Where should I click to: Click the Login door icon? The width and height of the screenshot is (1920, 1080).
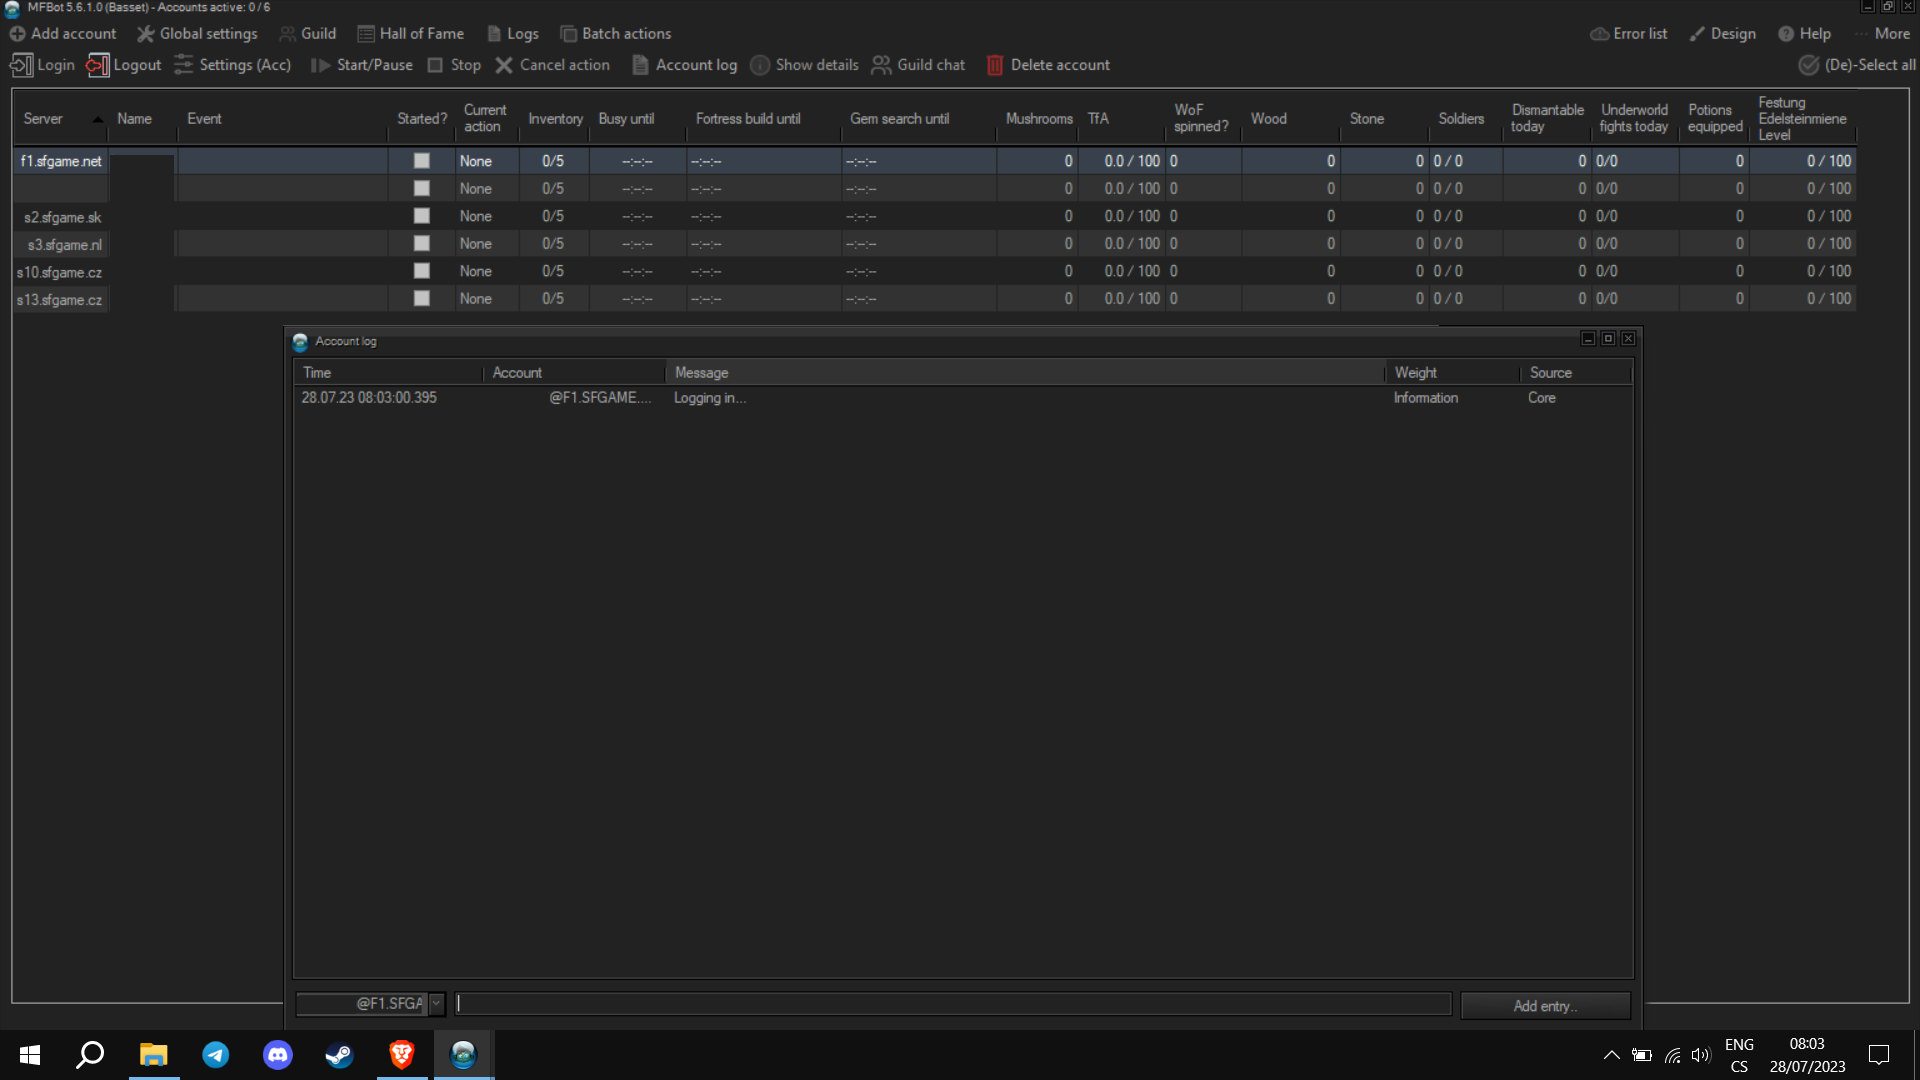coord(21,65)
